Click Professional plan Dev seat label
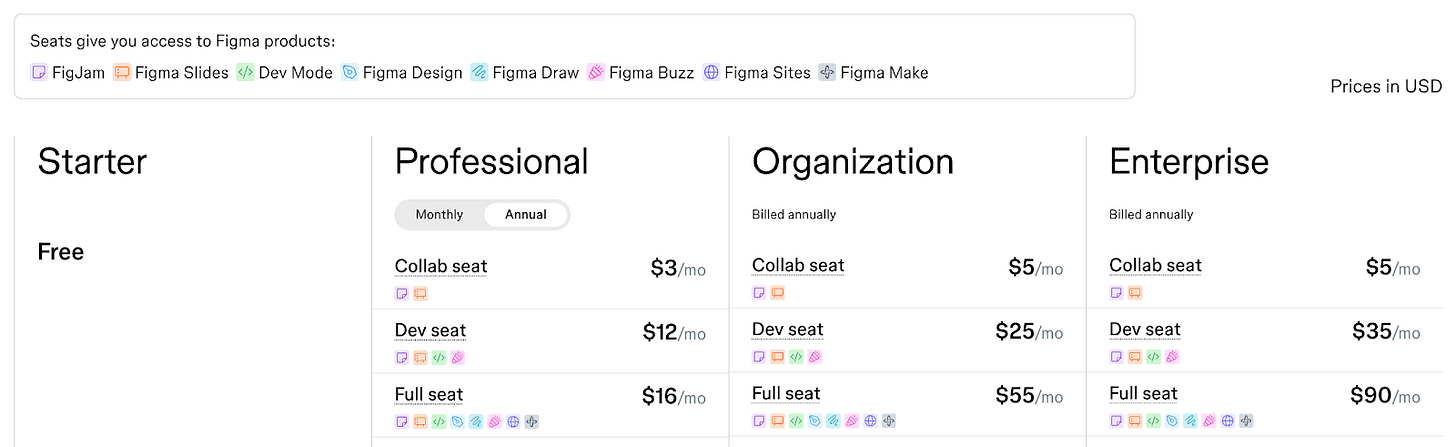This screenshot has height=447, width=1456. click(x=430, y=330)
